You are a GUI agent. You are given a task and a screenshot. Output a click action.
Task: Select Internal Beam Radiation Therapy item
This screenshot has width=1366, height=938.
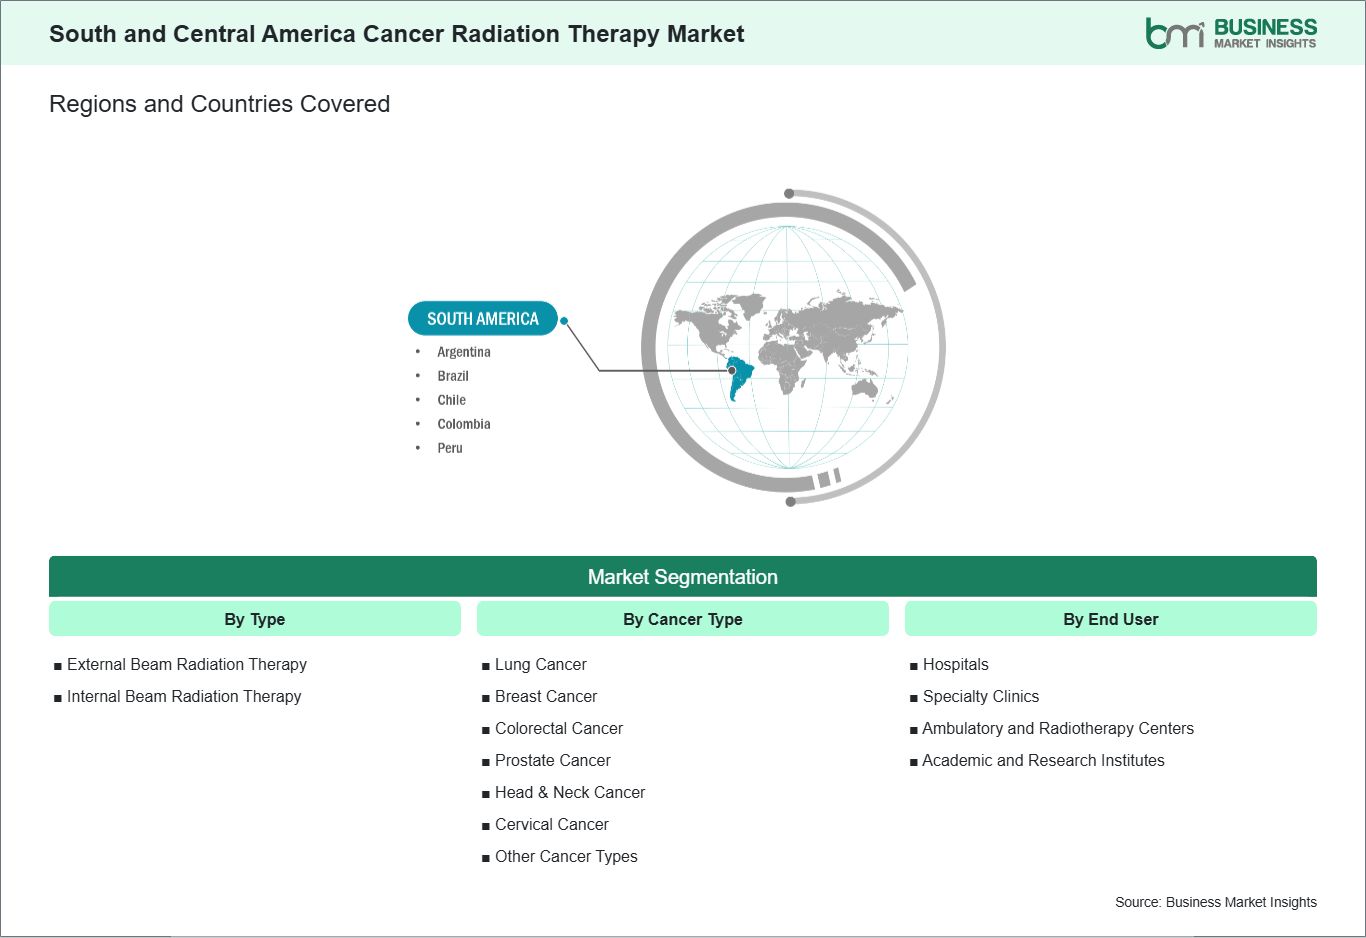(183, 697)
